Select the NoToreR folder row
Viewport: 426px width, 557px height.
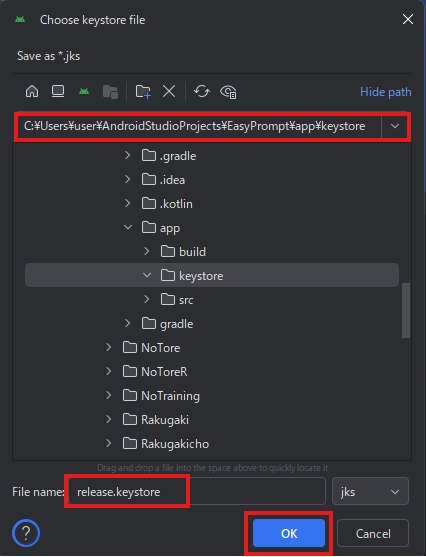pyautogui.click(x=212, y=372)
